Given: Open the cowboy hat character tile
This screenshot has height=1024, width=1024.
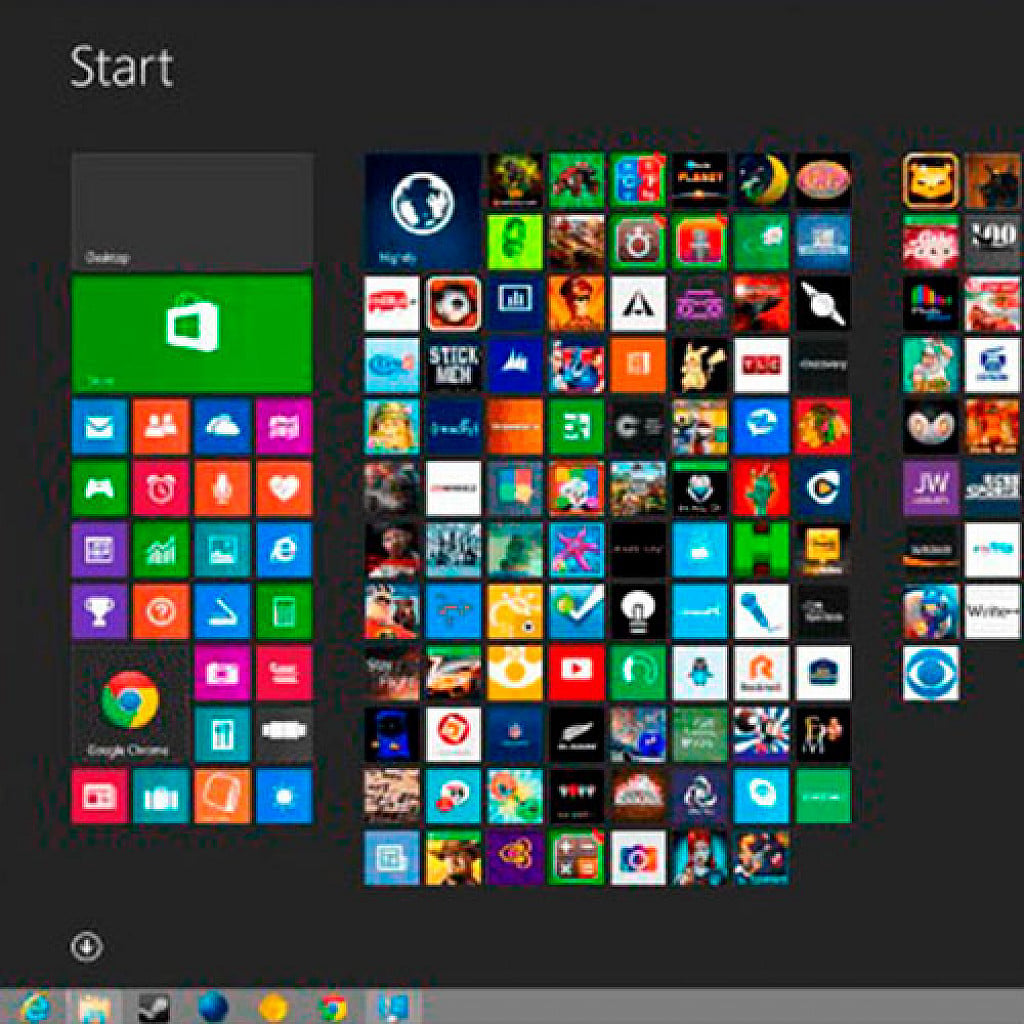Looking at the screenshot, I should (453, 857).
